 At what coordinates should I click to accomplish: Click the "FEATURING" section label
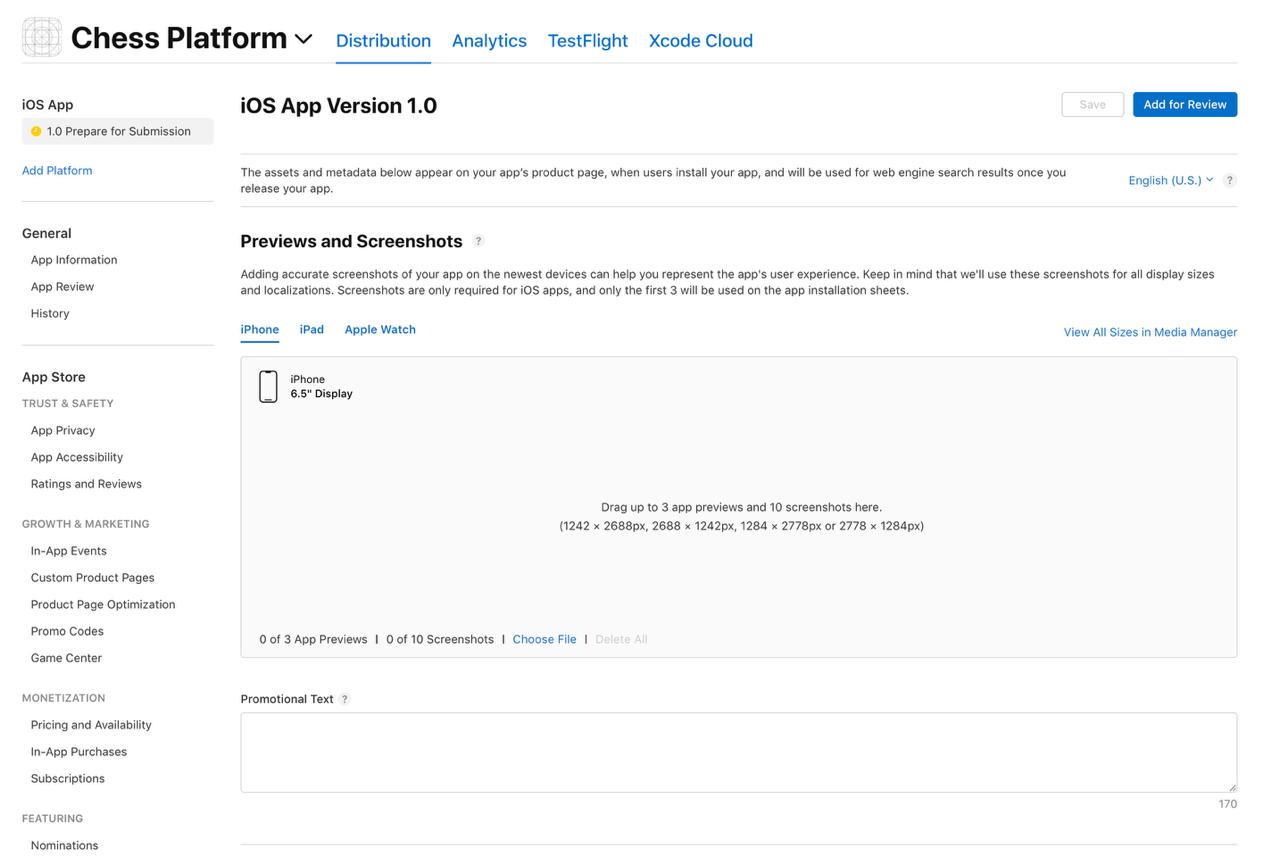tap(53, 819)
